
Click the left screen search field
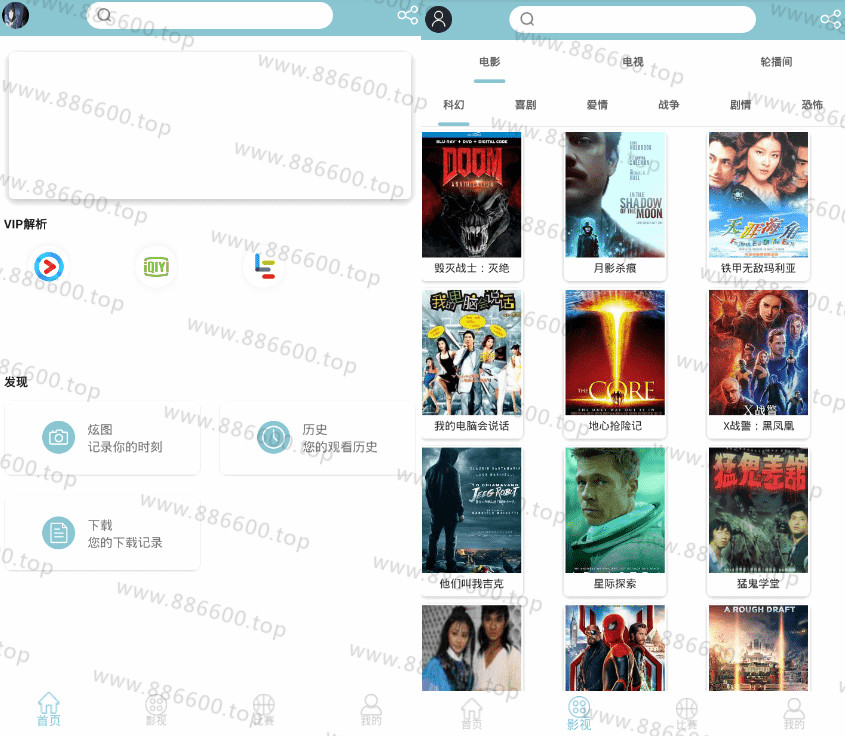point(210,15)
